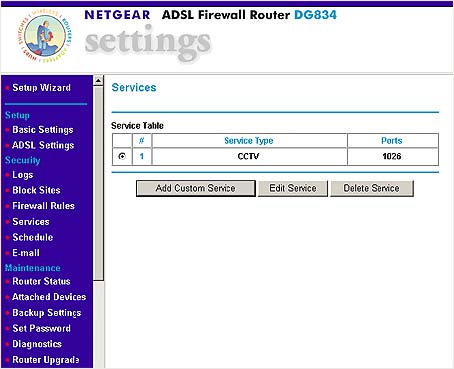Go to ADSL Settings page
Viewport: 454px width, 369px height.
tap(43, 145)
